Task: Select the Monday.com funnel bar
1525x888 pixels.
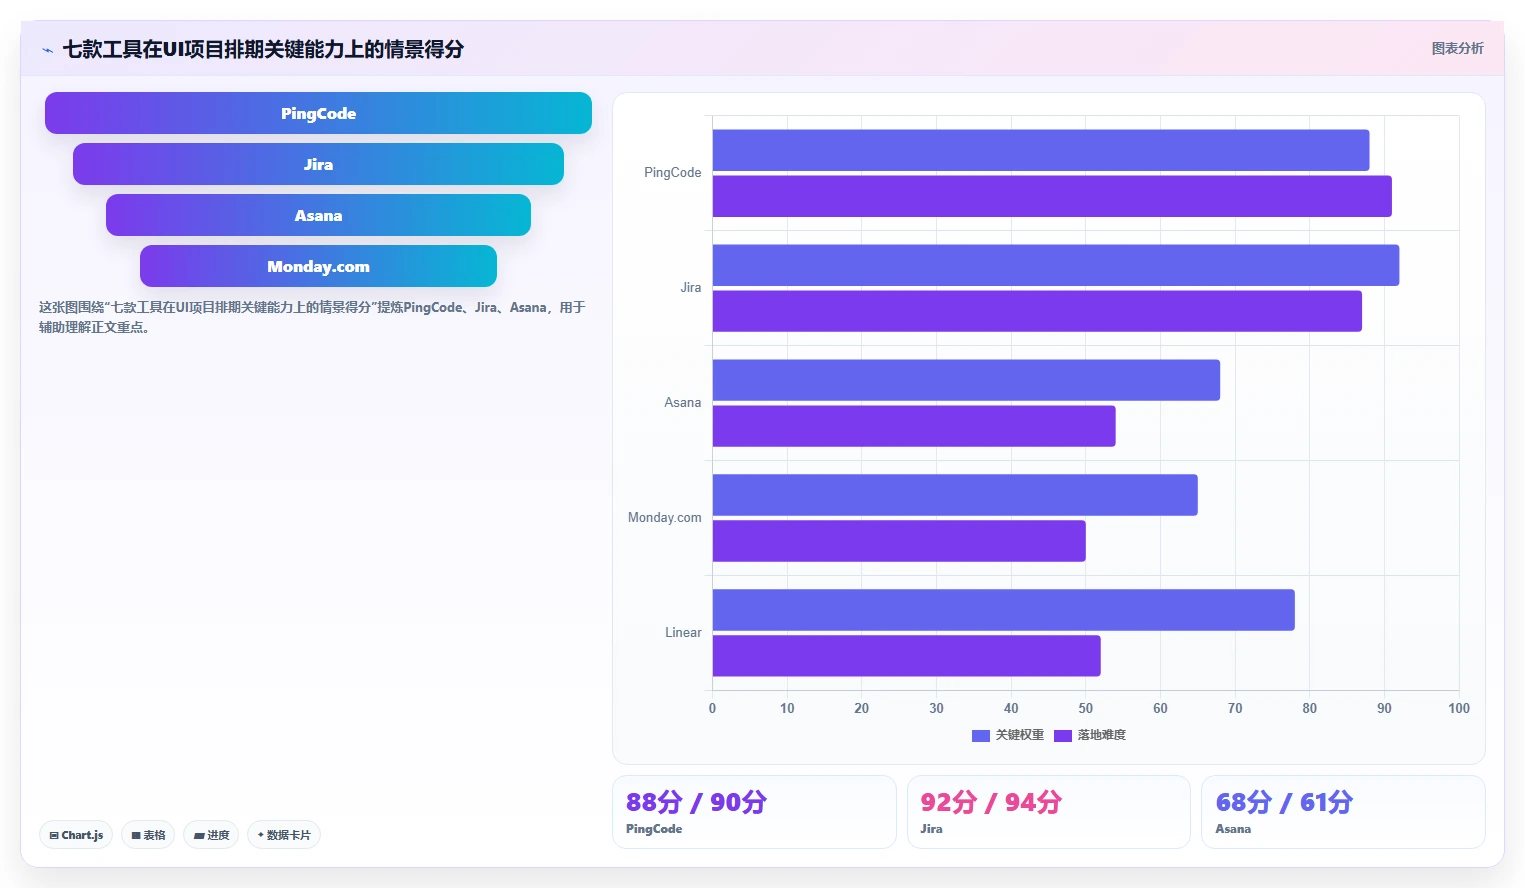Action: click(x=318, y=266)
